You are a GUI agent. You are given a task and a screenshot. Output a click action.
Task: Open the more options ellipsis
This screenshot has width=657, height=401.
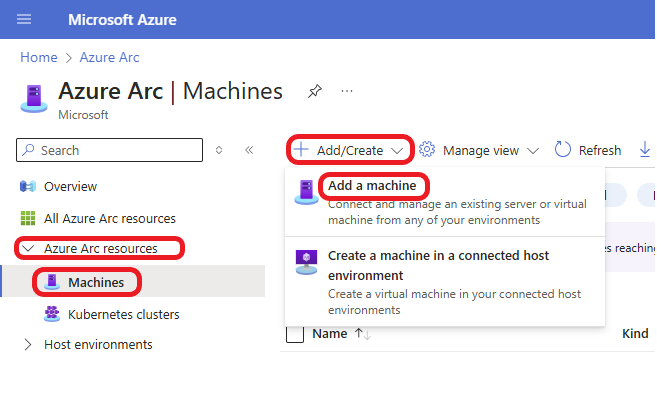coord(347,91)
